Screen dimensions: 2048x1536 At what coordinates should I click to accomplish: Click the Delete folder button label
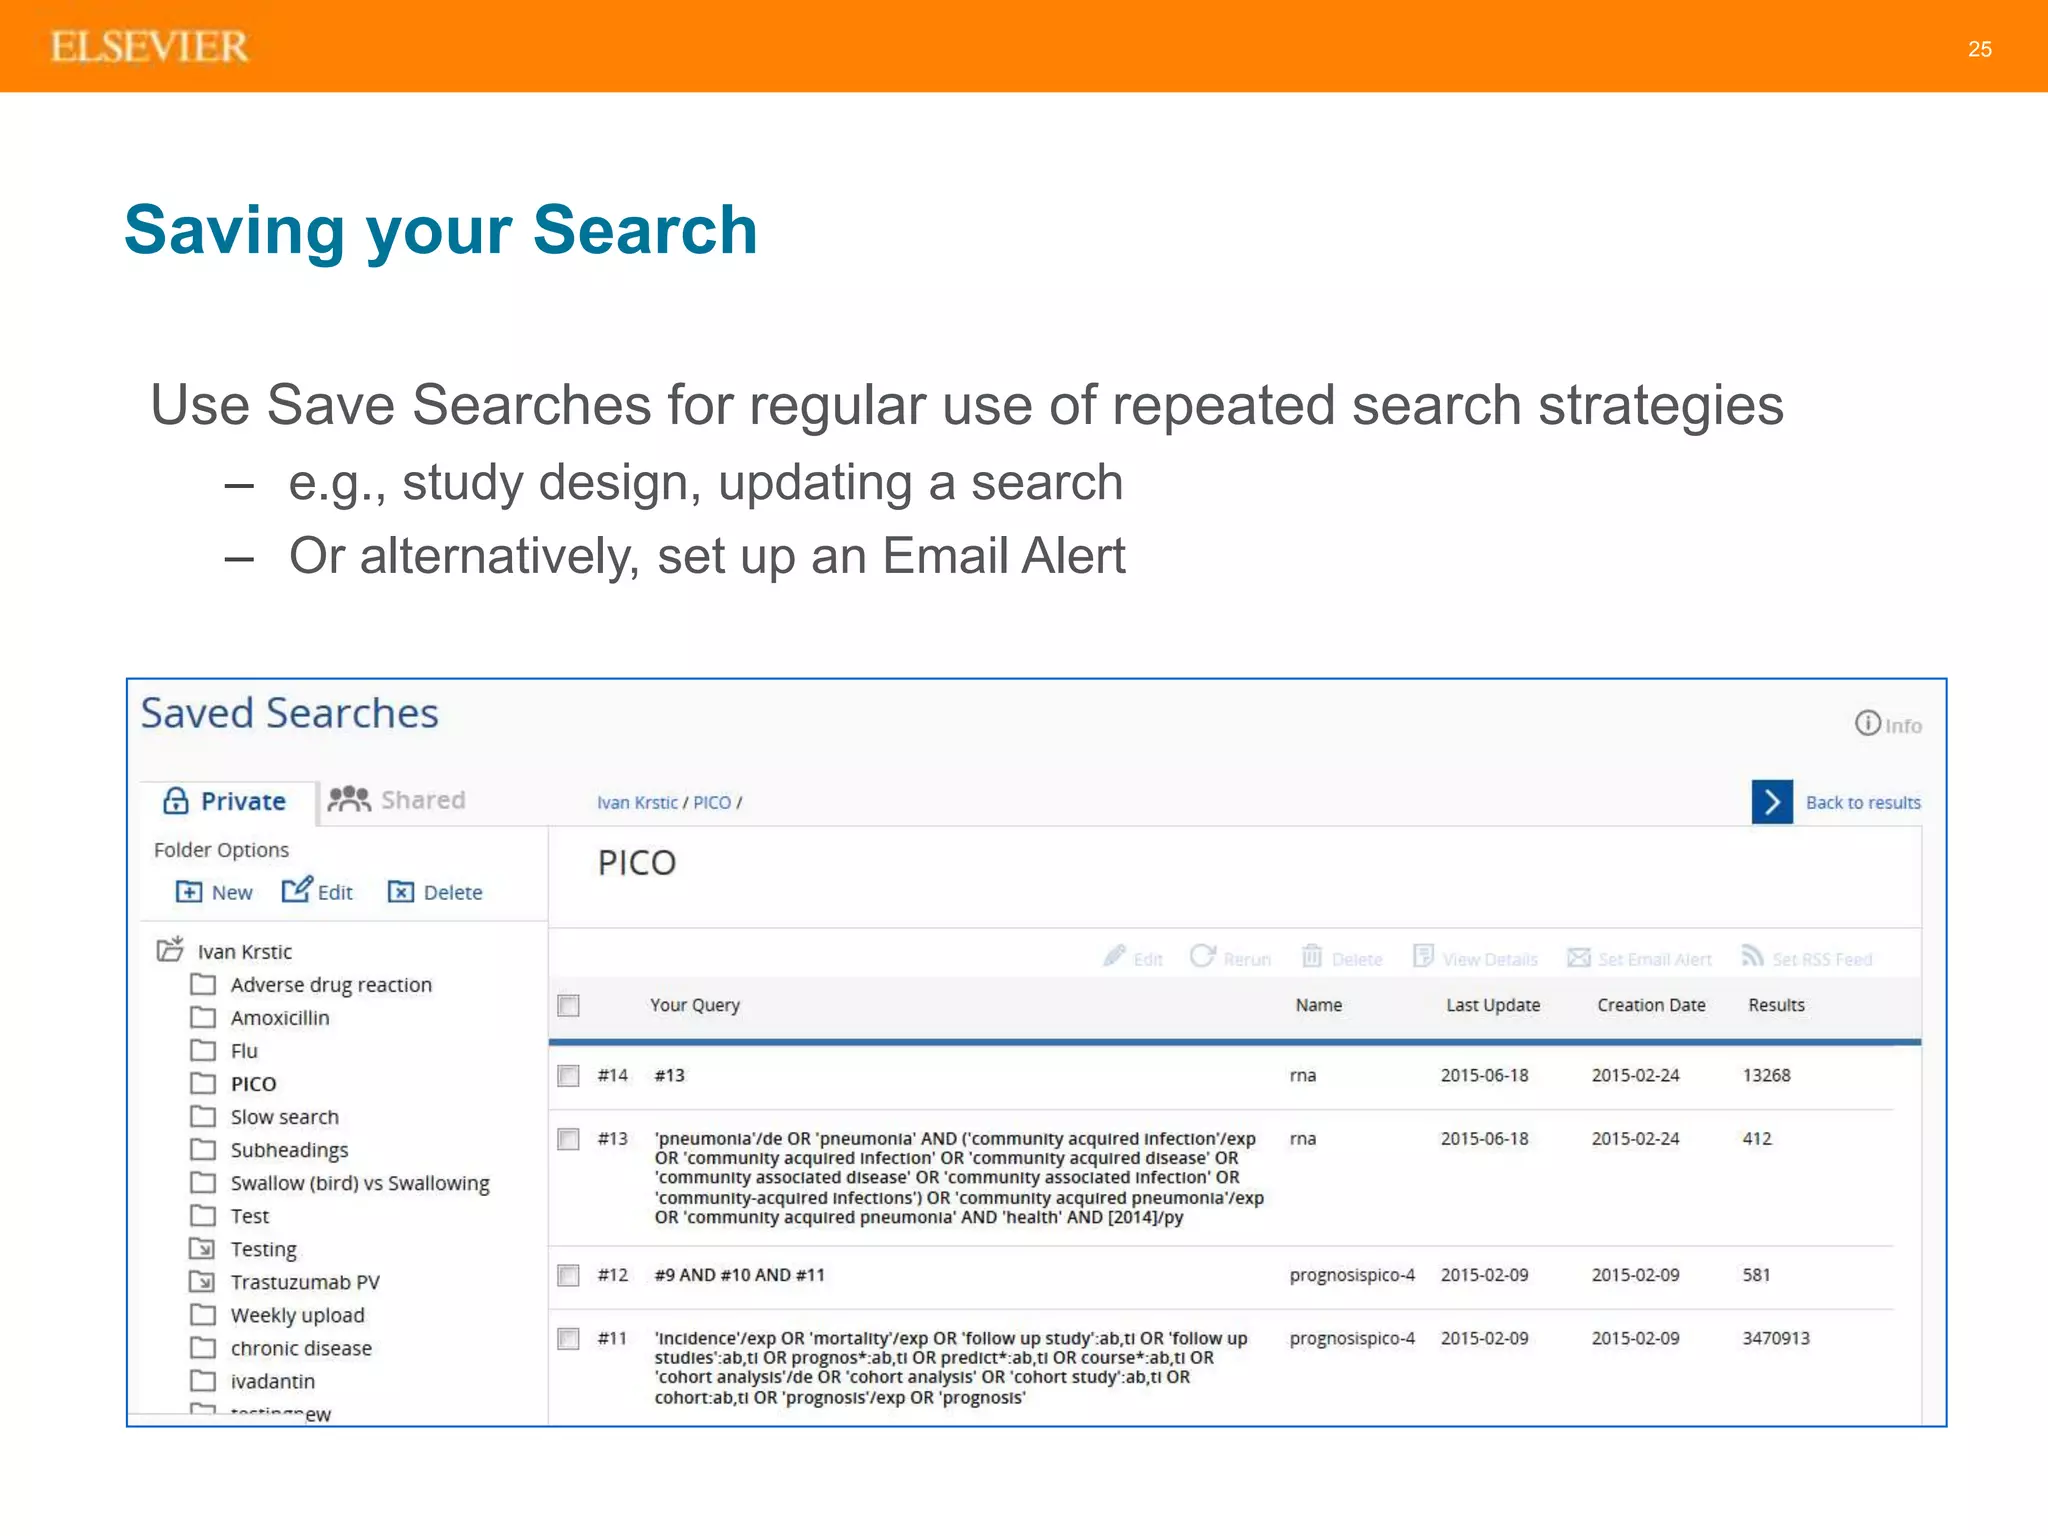(x=453, y=892)
